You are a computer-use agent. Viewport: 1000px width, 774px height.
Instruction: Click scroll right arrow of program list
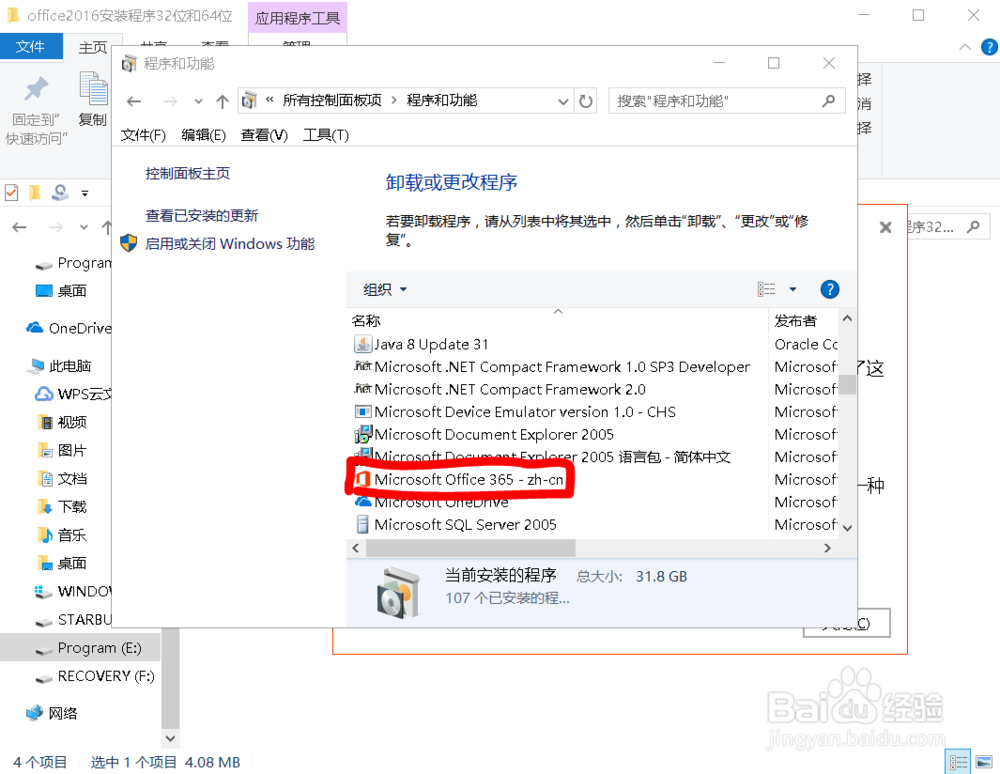click(x=827, y=548)
